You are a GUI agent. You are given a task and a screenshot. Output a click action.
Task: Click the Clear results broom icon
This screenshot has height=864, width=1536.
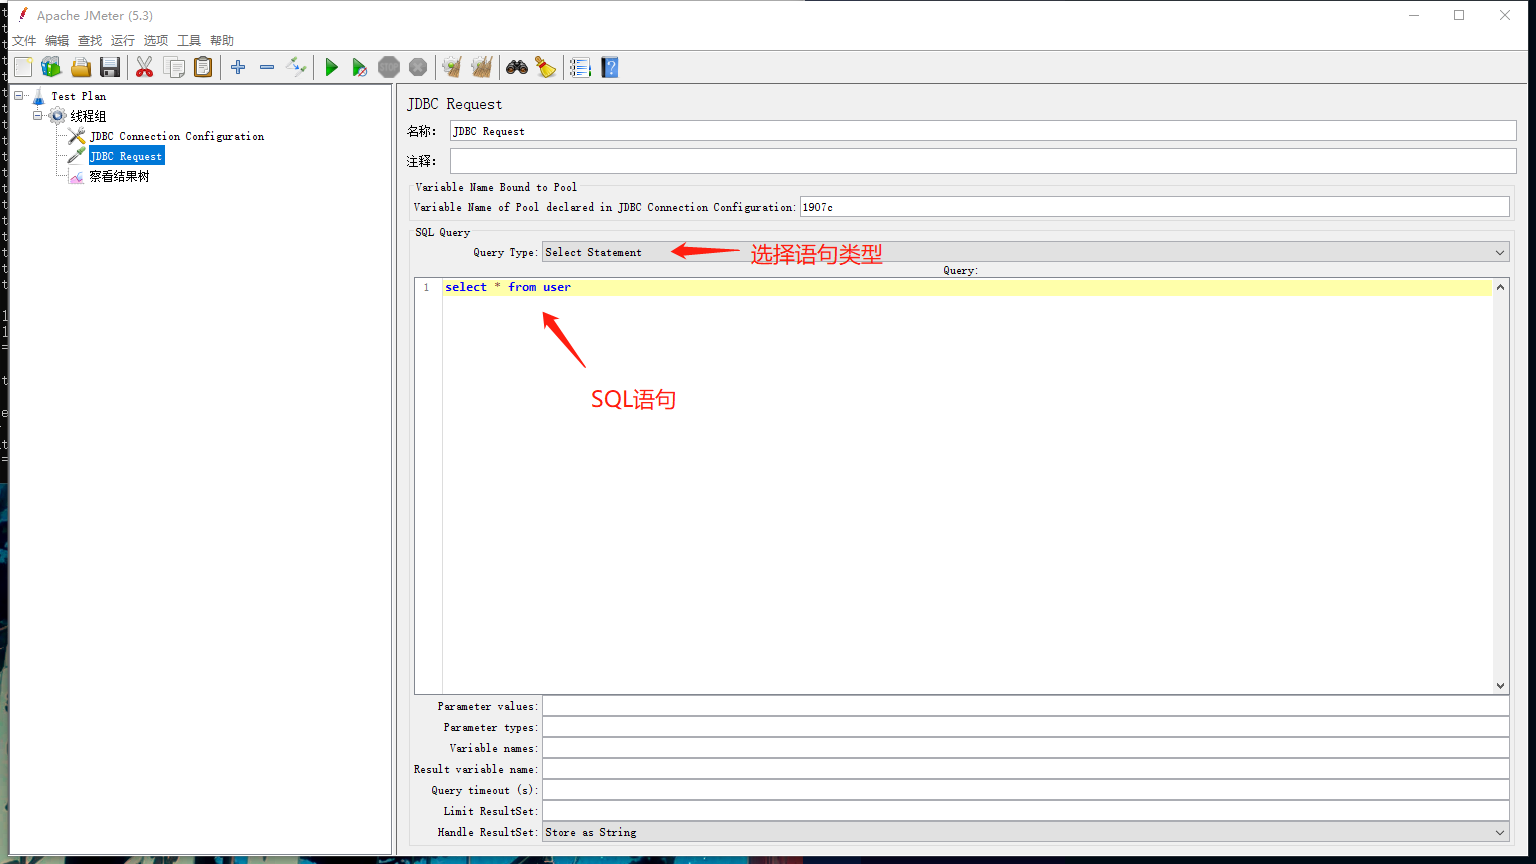pos(453,67)
